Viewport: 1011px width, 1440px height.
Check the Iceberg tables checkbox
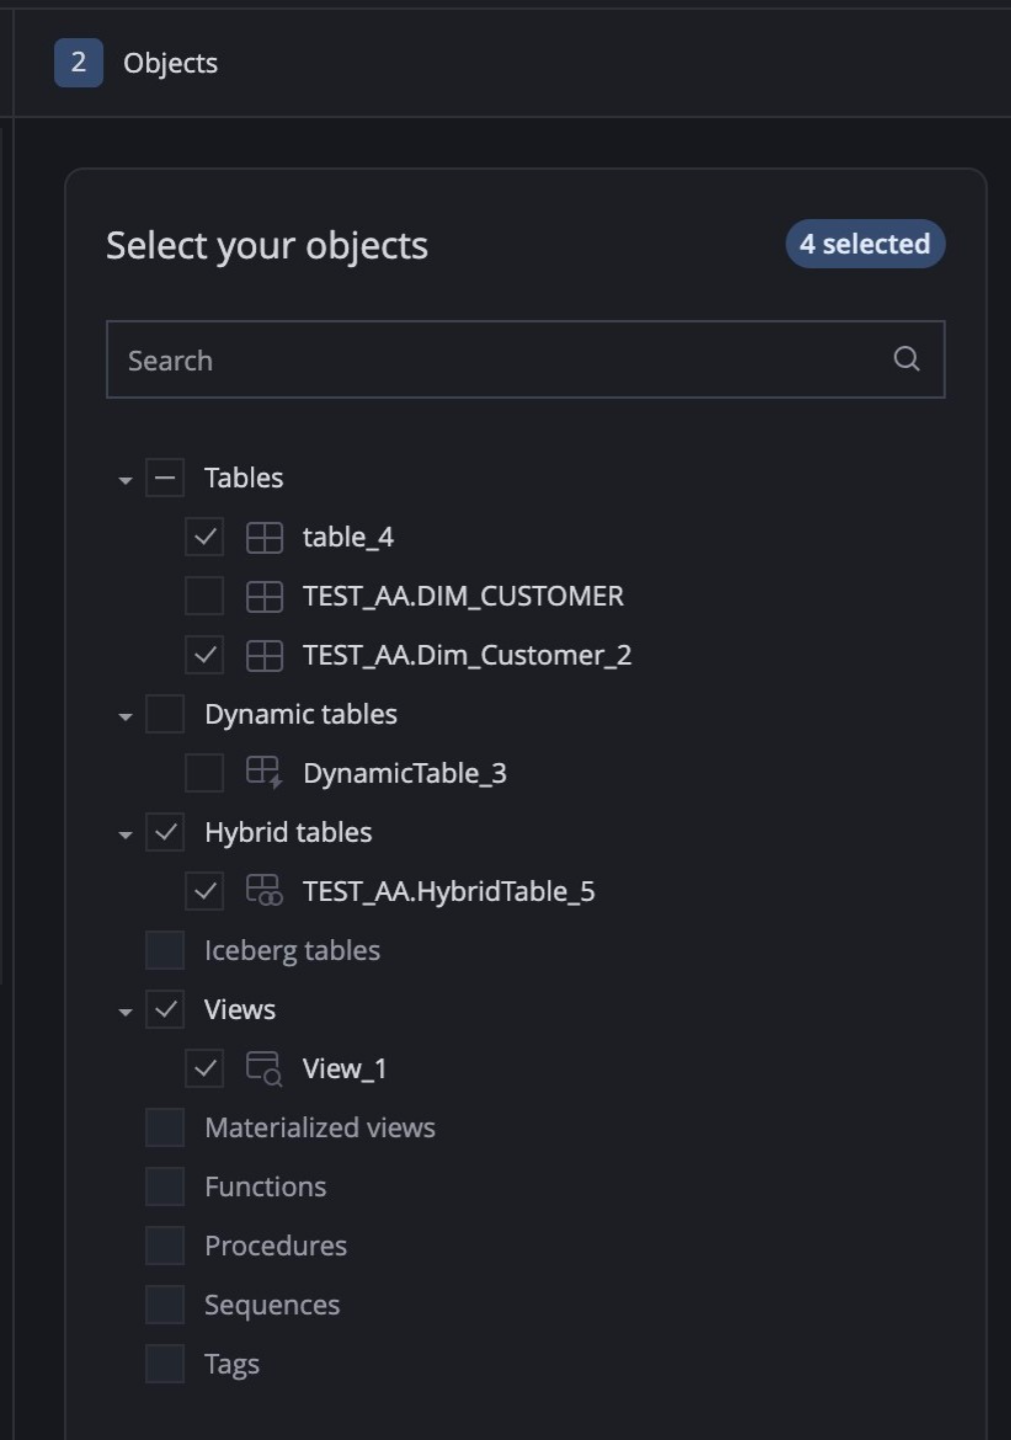(165, 950)
